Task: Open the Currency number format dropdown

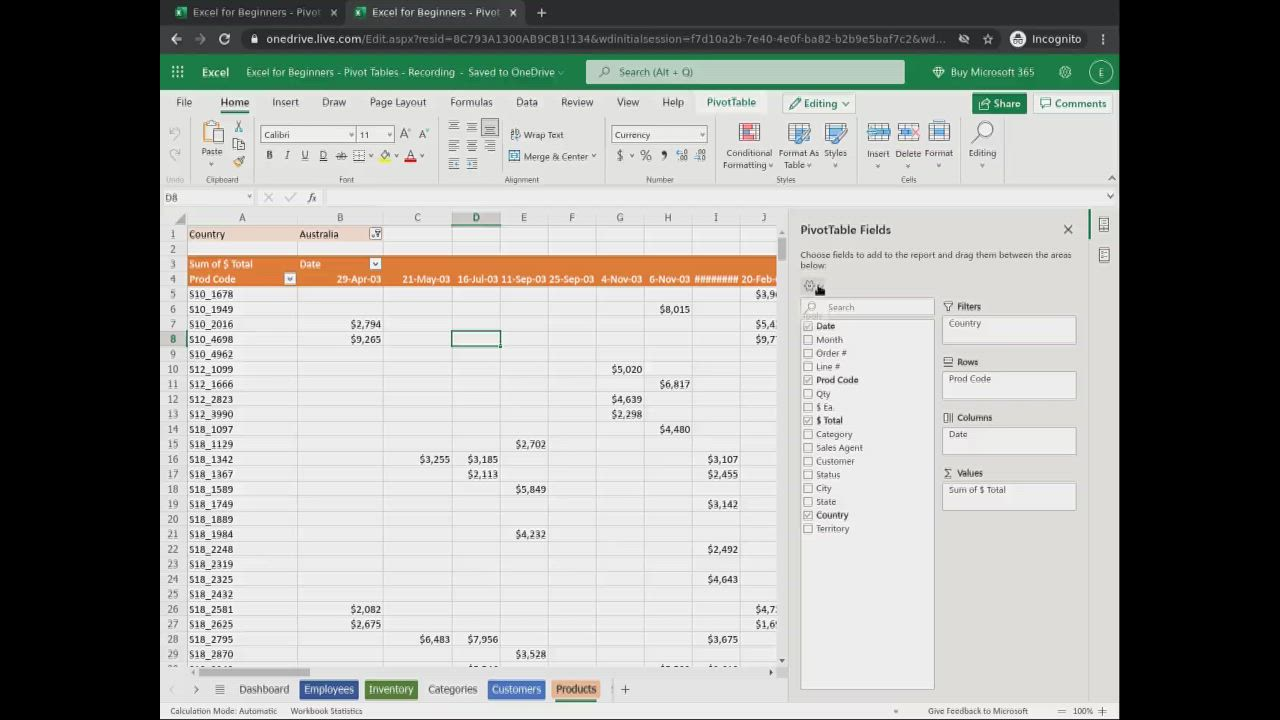Action: click(x=701, y=135)
